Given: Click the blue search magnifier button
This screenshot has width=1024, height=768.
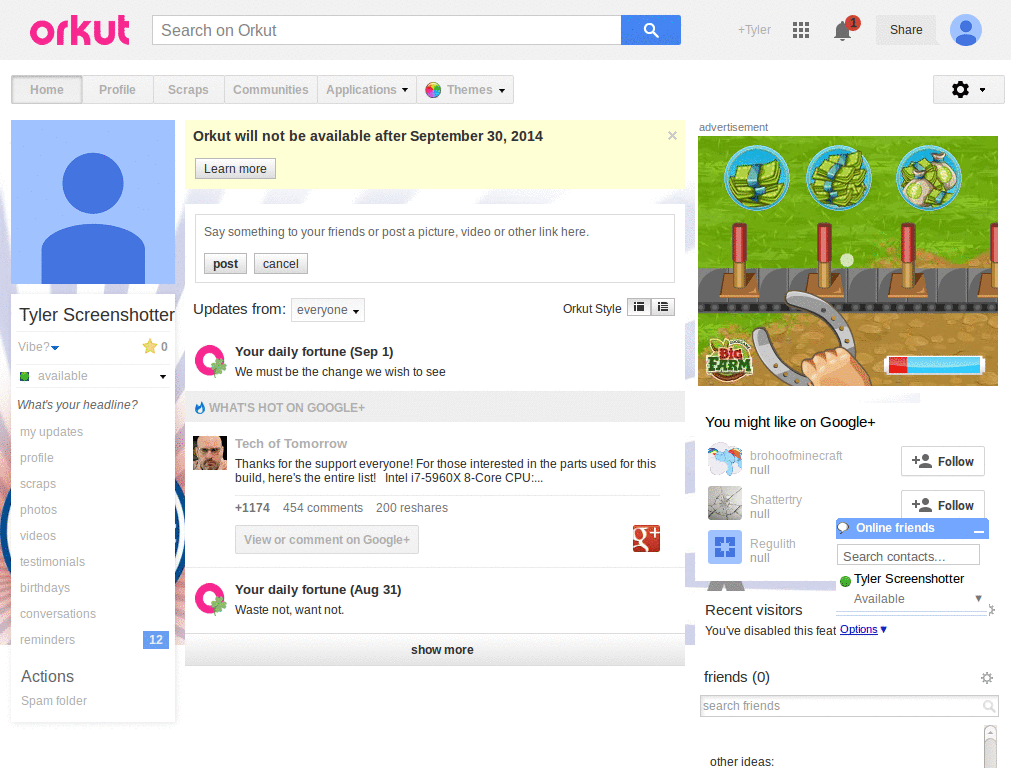Looking at the screenshot, I should [x=650, y=30].
